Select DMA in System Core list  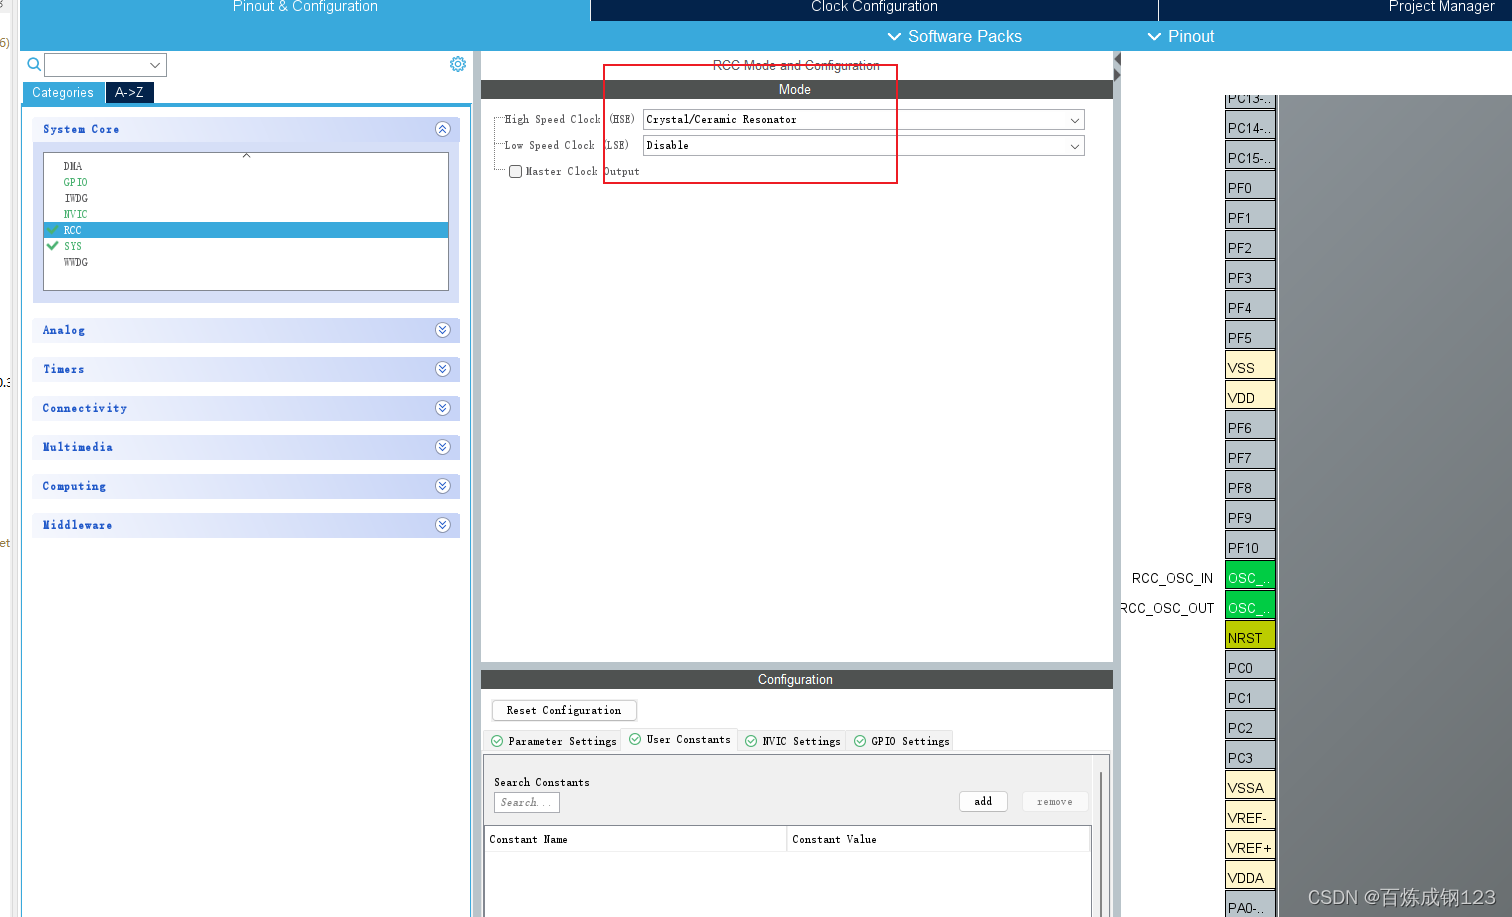pyautogui.click(x=73, y=166)
